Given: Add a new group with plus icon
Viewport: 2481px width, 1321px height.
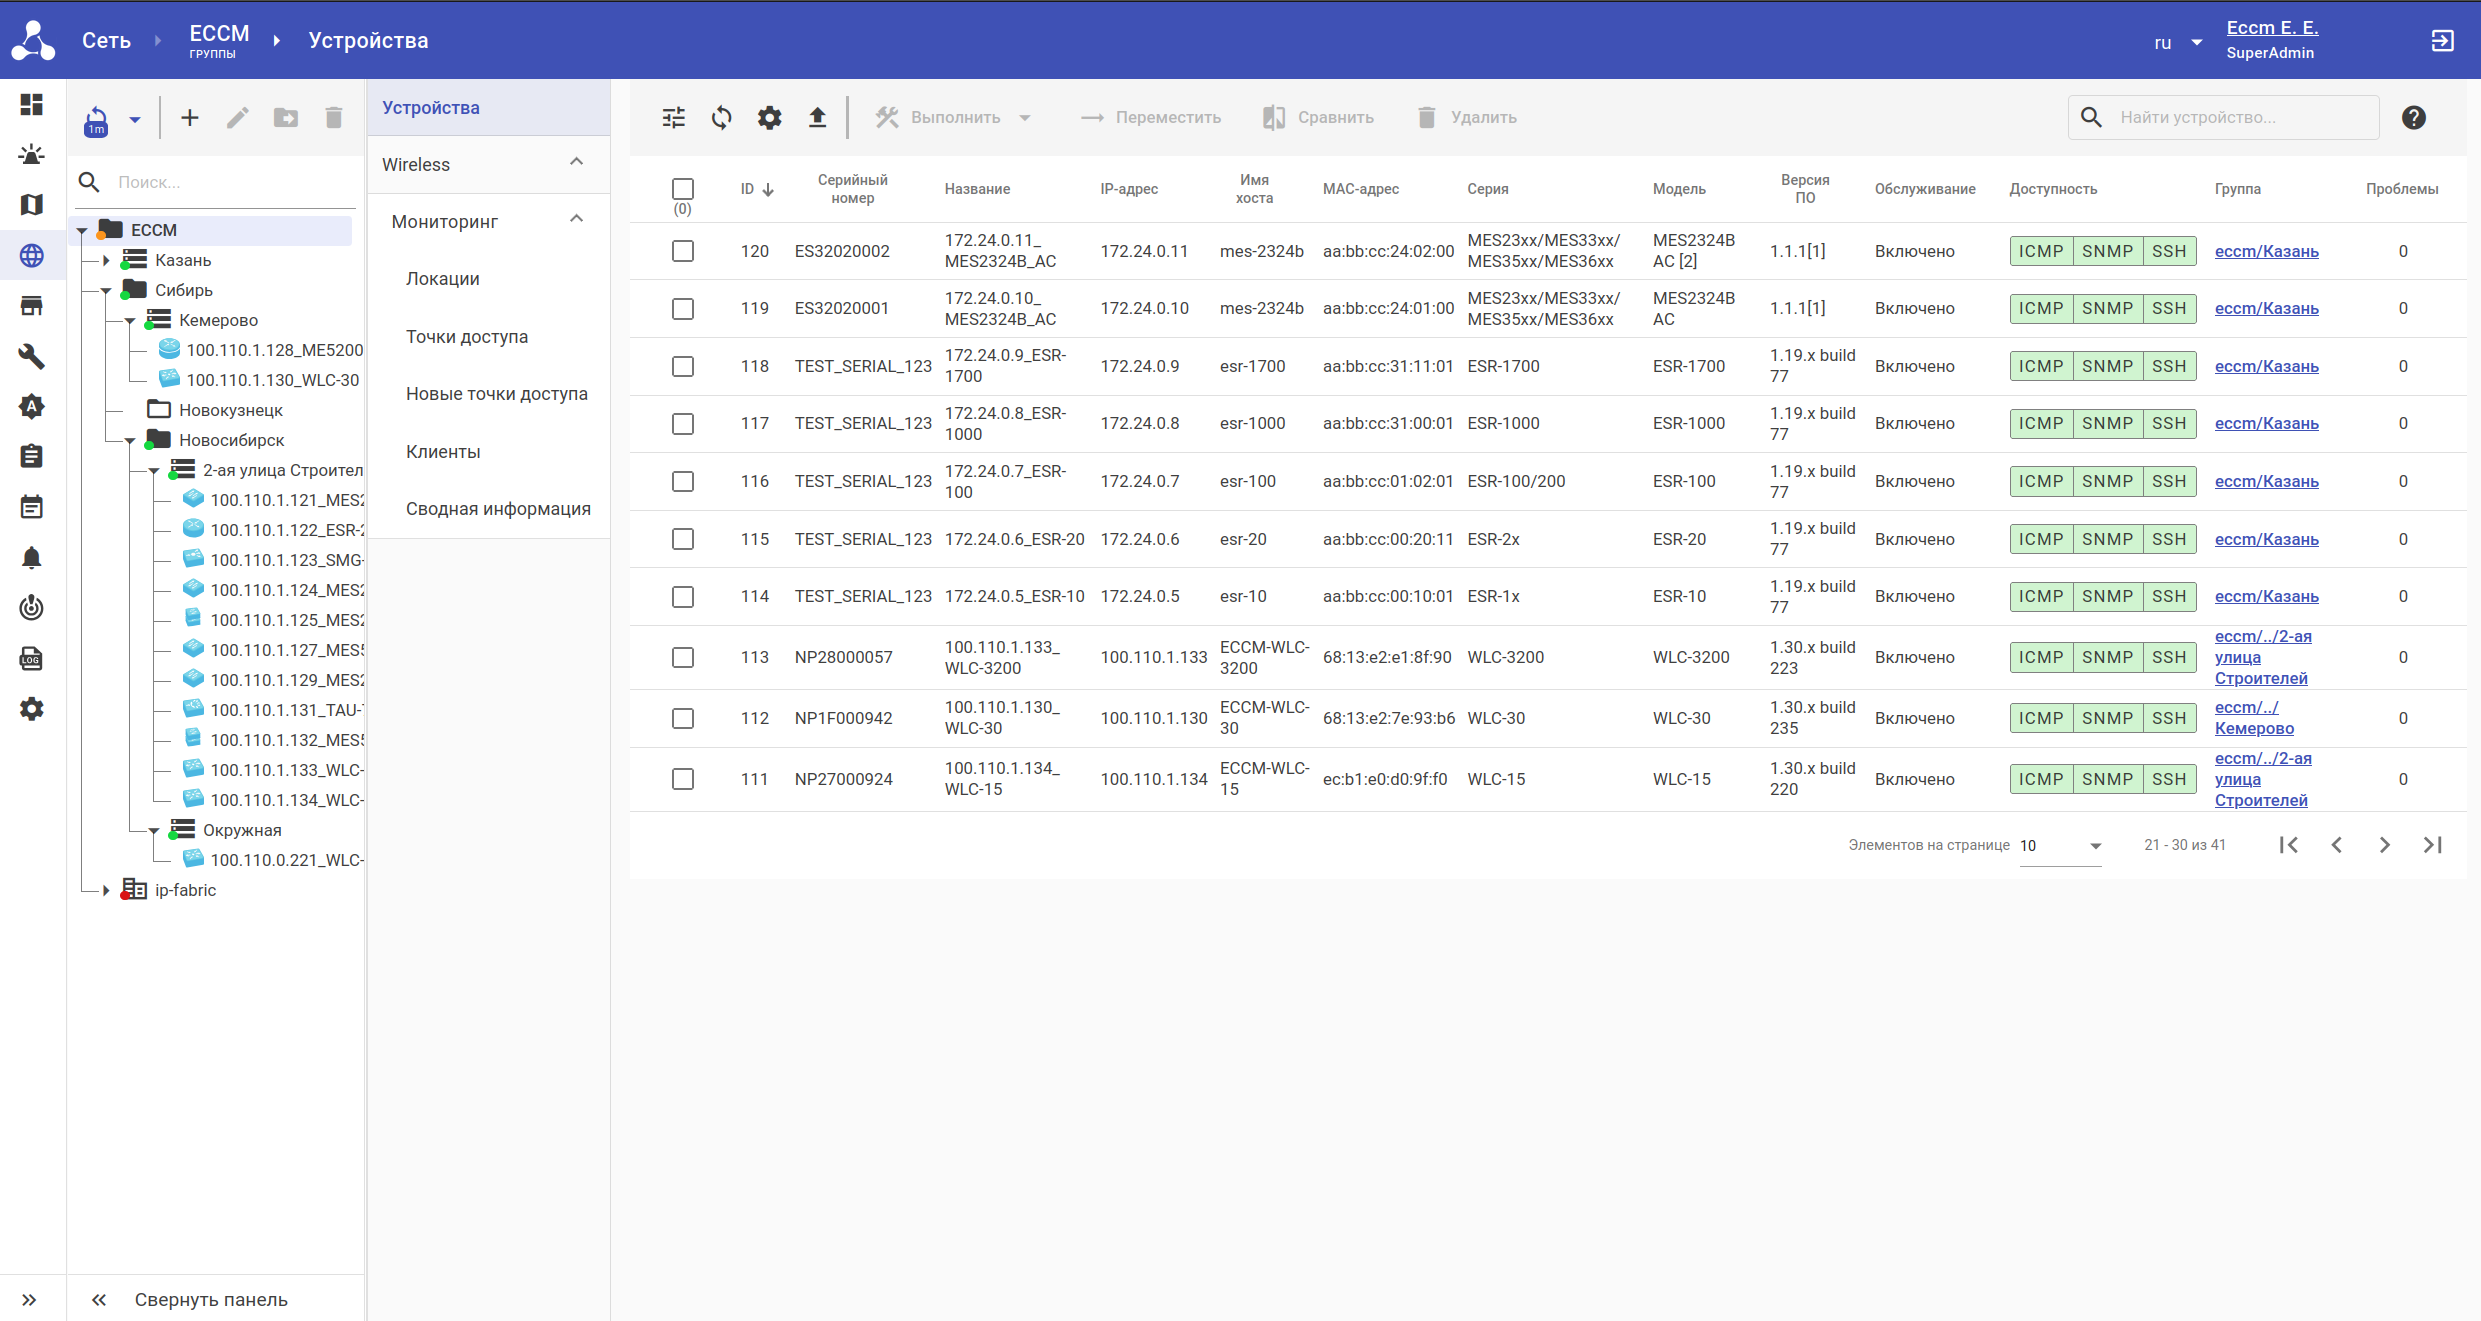Looking at the screenshot, I should 190,118.
